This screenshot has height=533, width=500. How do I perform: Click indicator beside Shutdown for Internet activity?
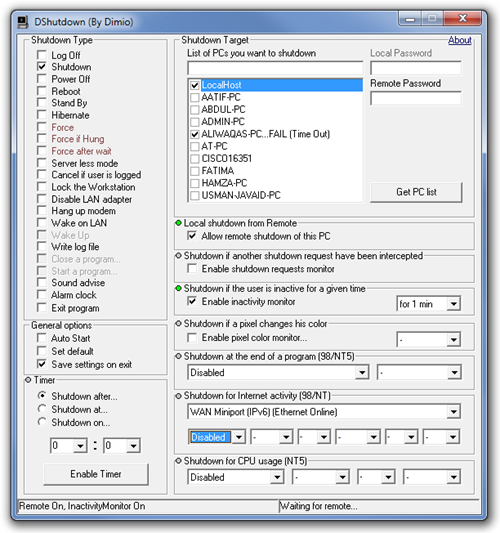pyautogui.click(x=178, y=396)
